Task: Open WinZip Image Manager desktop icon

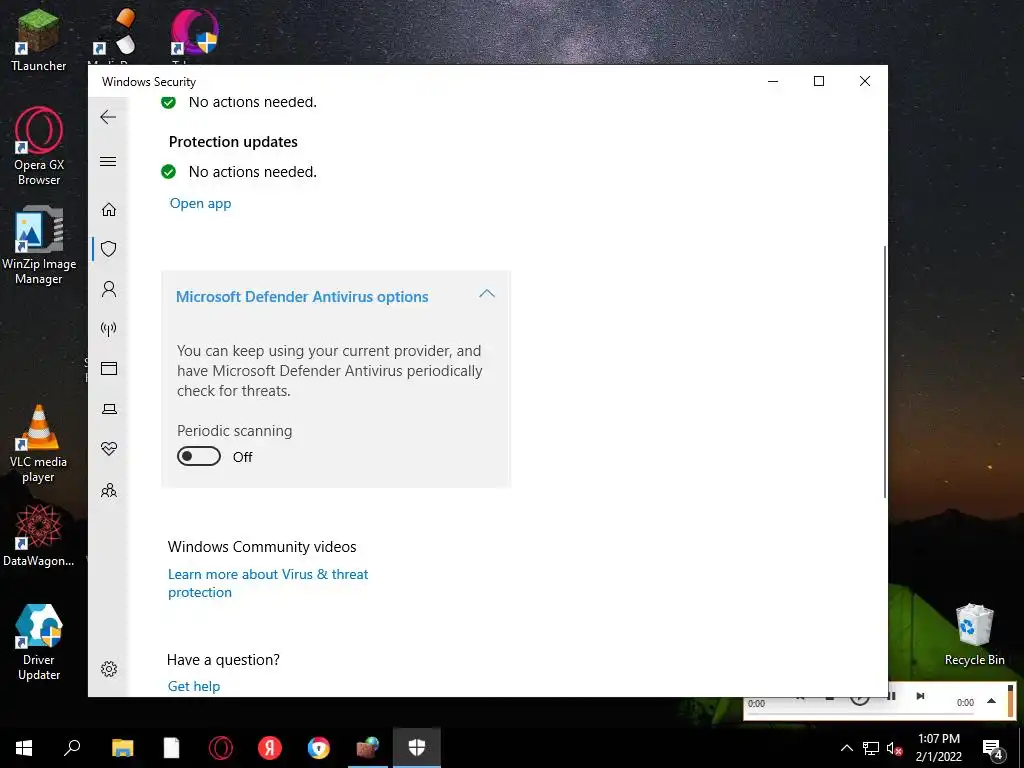Action: (39, 246)
